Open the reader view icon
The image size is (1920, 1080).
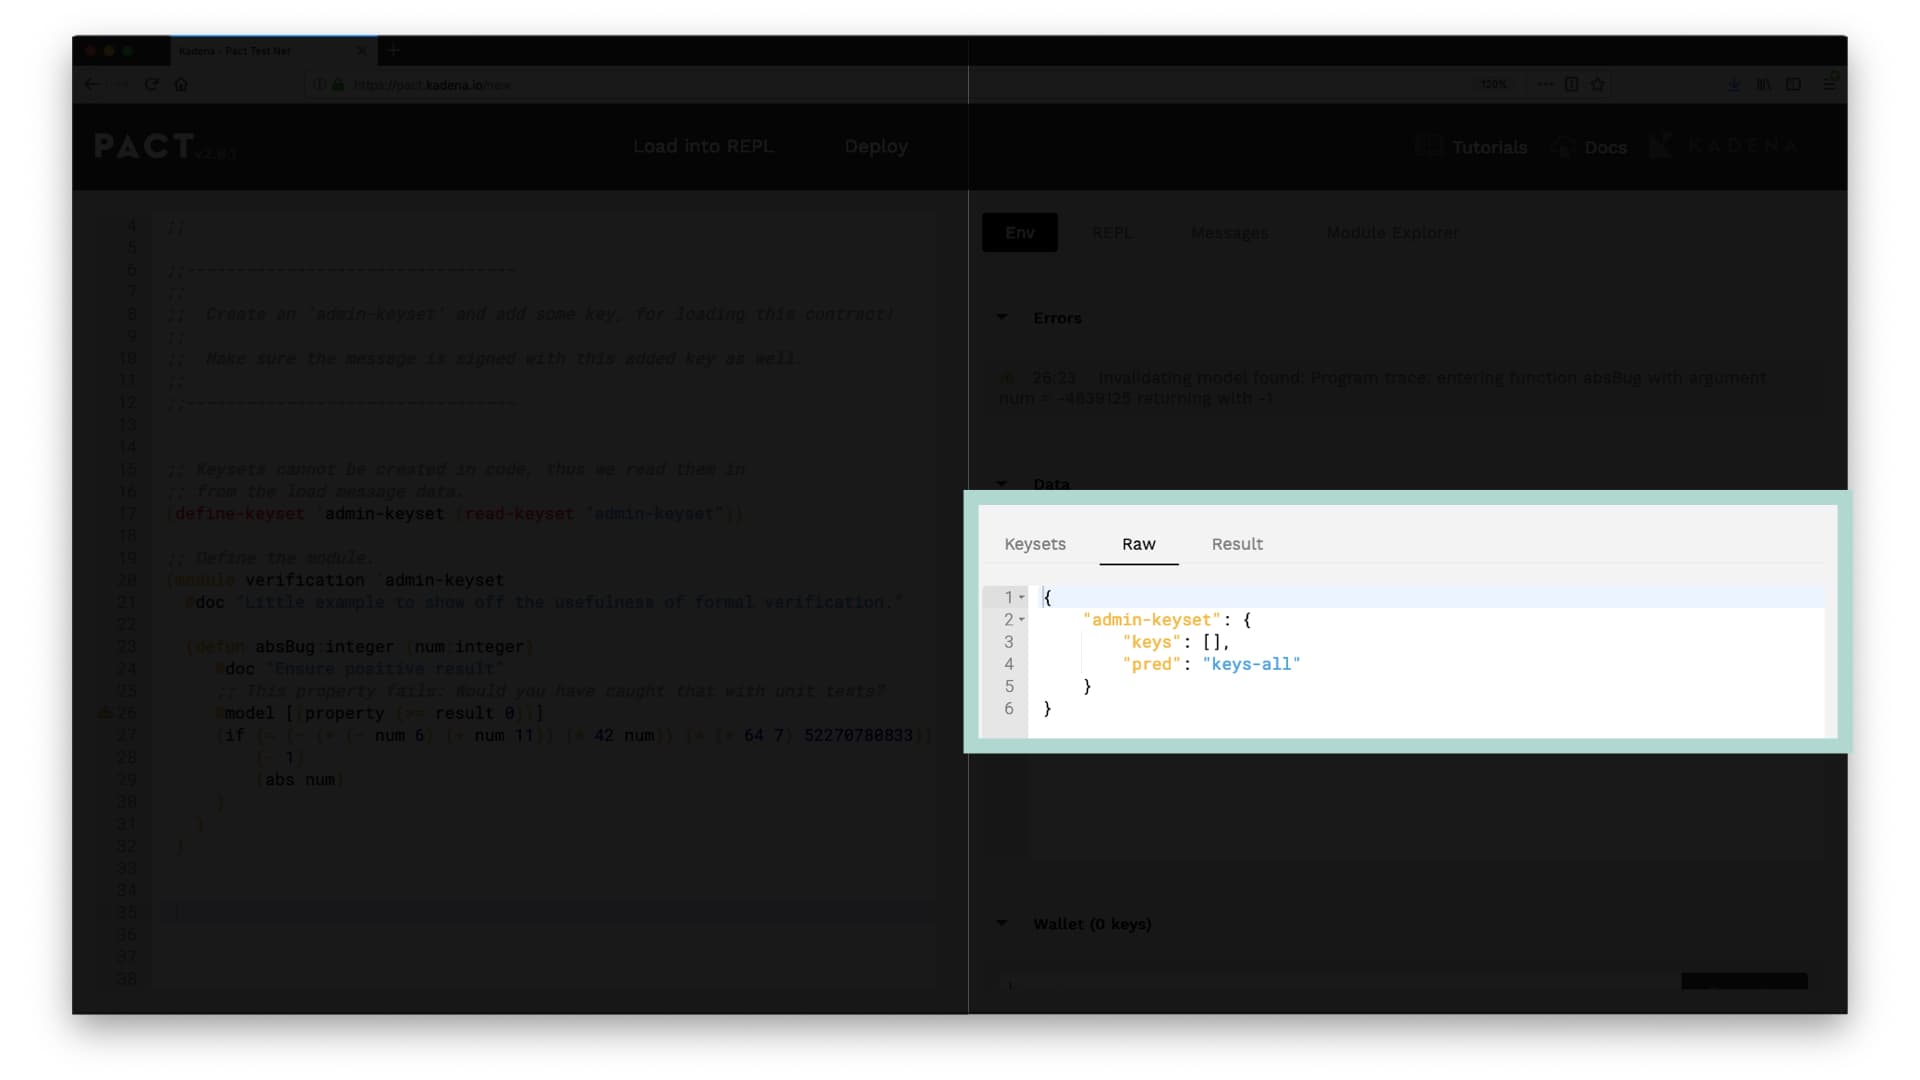1571,84
